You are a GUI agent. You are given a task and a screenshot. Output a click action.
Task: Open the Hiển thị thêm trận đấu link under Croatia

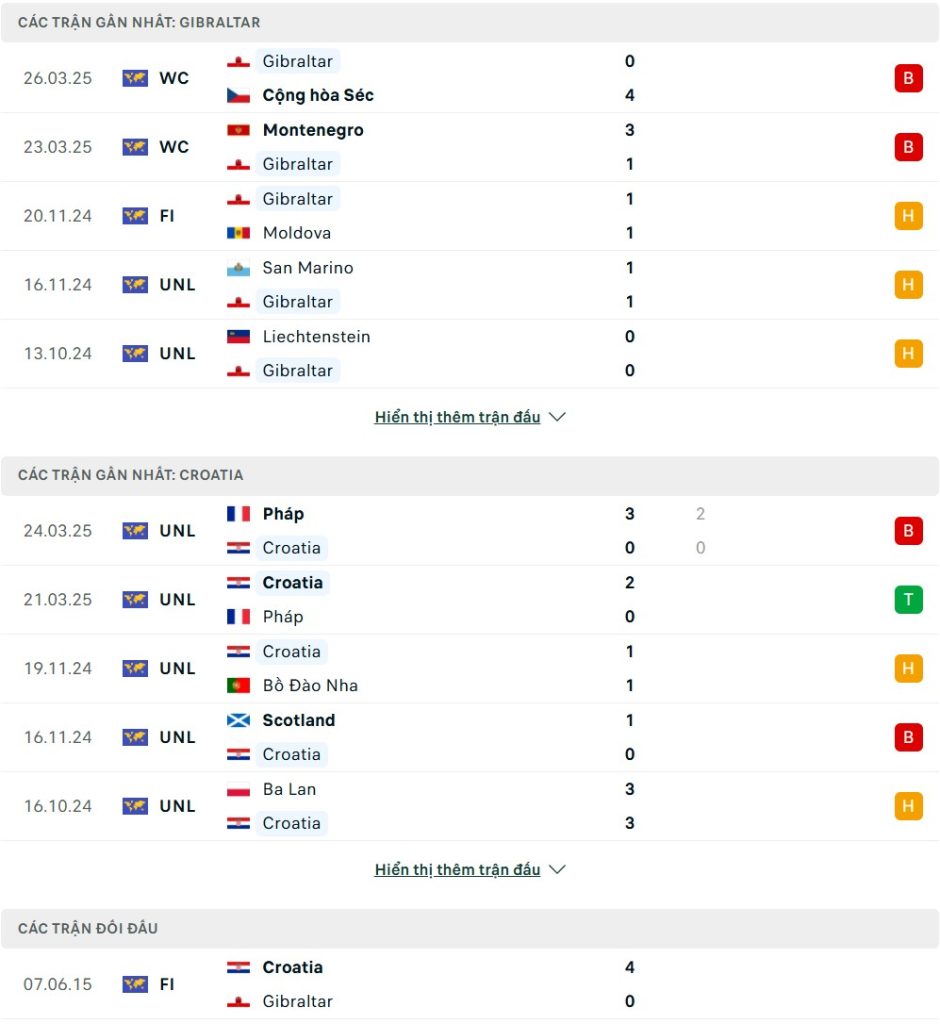(457, 869)
